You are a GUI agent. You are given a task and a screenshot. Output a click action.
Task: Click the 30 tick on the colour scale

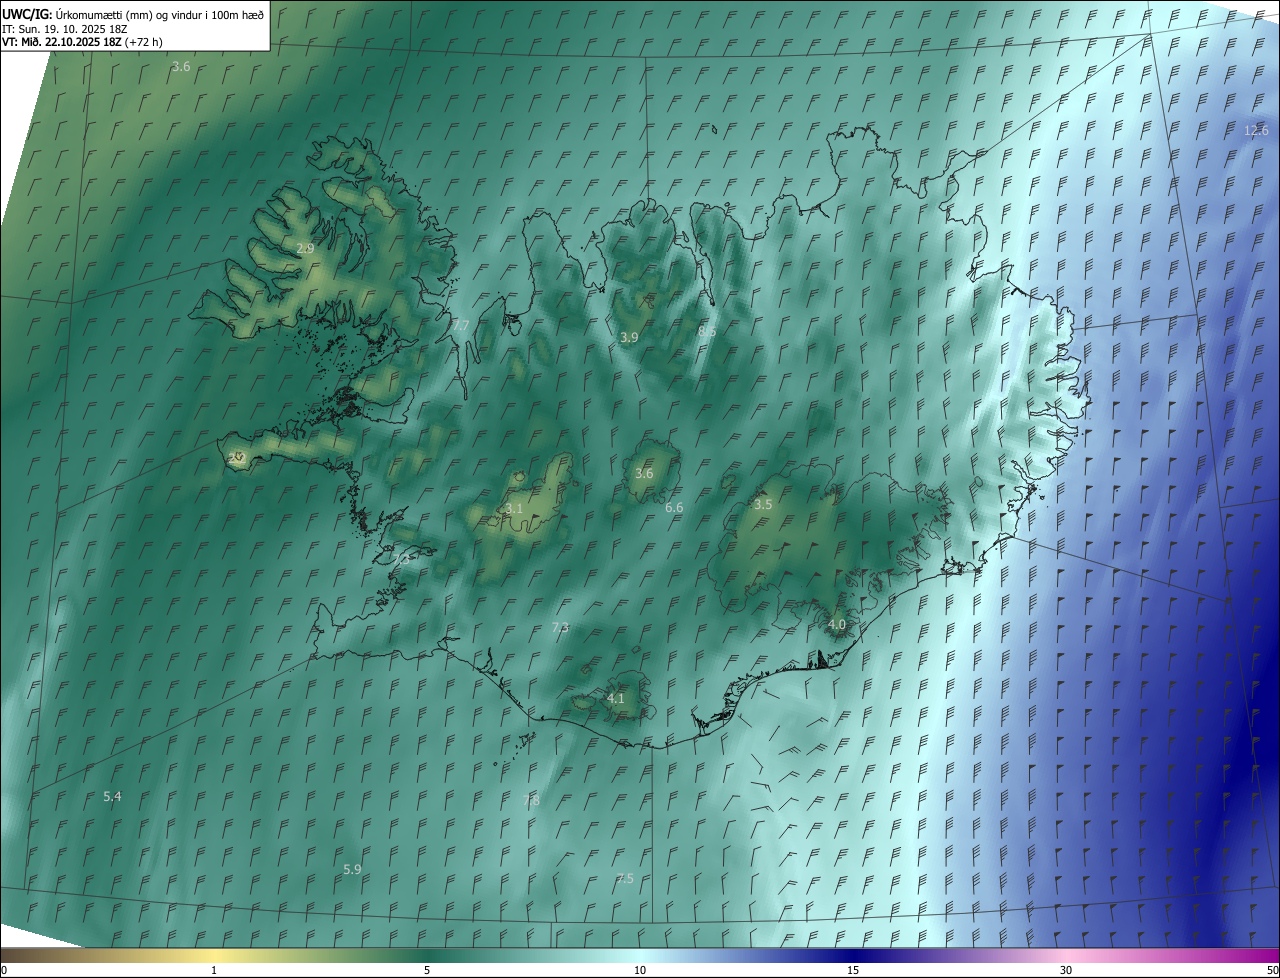1066,971
